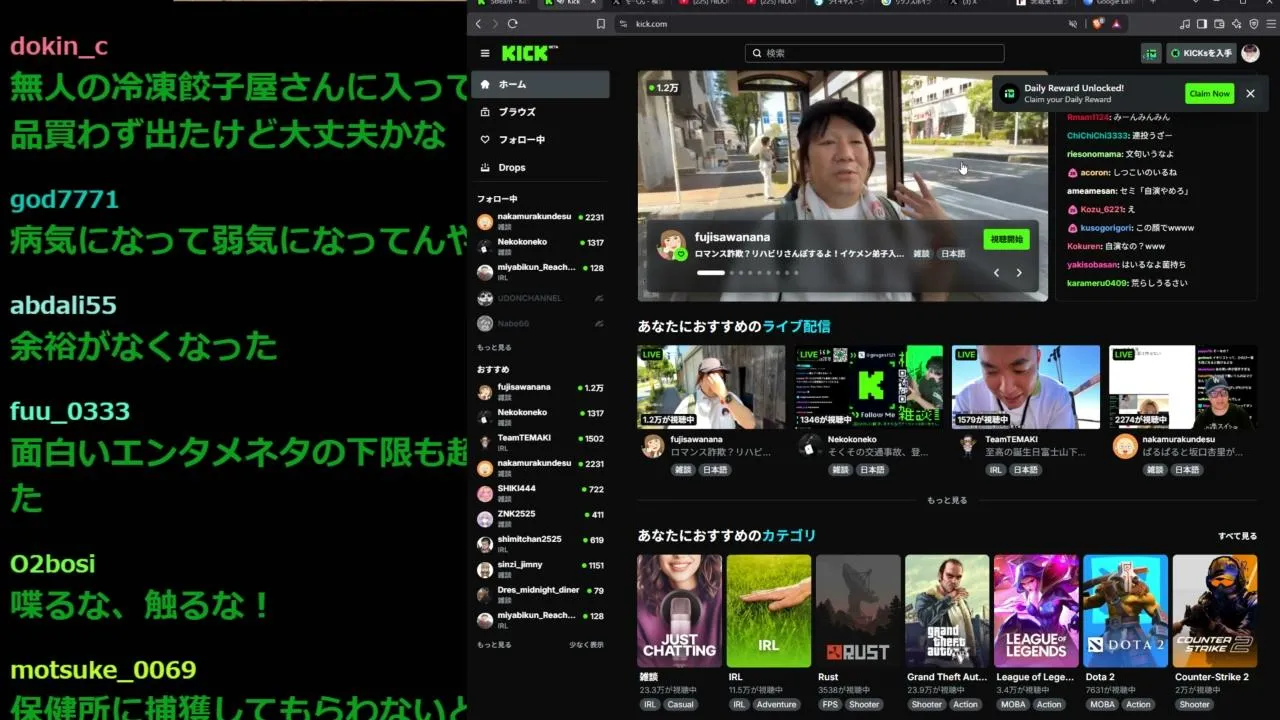Select ホーム in the sidebar
This screenshot has width=1280, height=720.
tap(540, 84)
